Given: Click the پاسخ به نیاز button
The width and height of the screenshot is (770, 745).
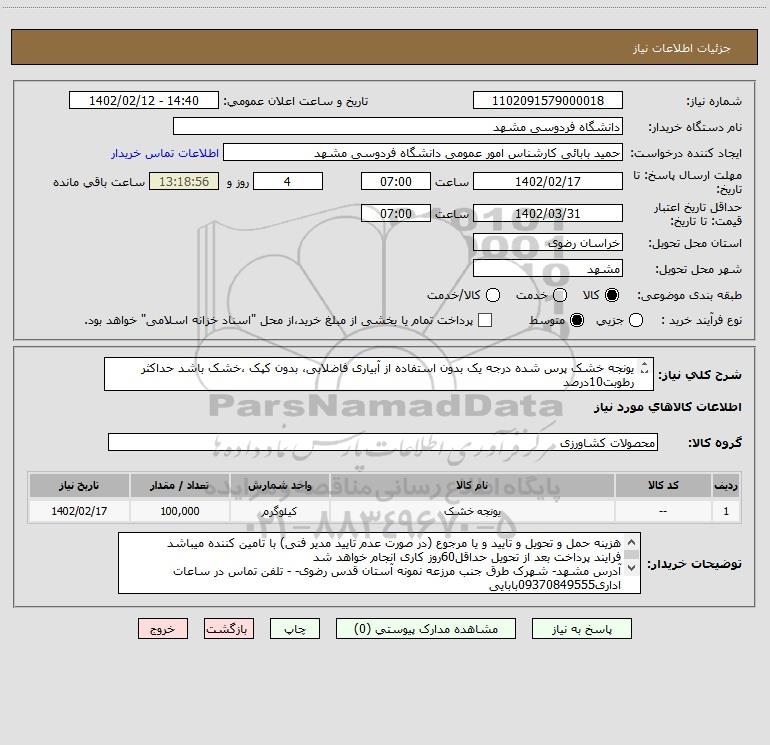Looking at the screenshot, I should point(582,629).
